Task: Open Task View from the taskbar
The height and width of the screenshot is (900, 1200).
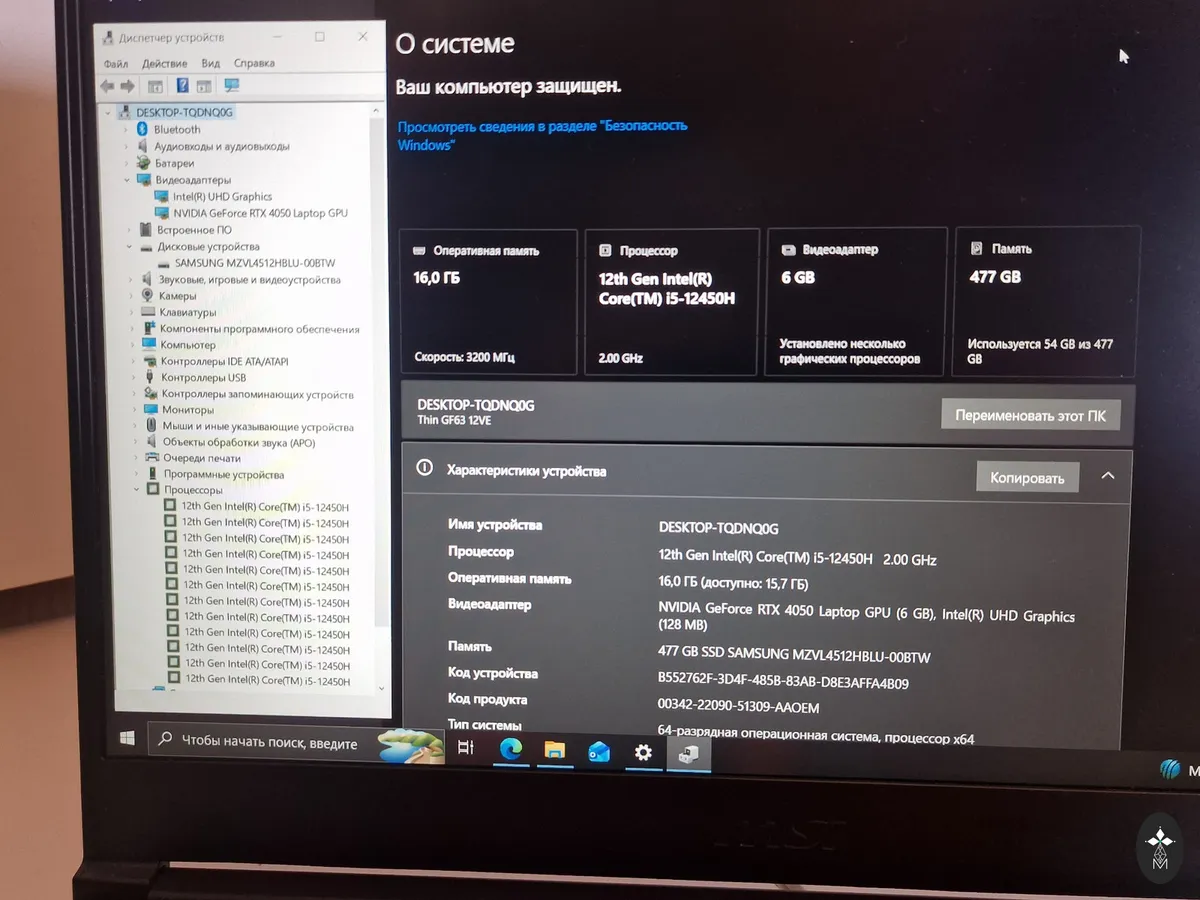Action: [x=465, y=747]
